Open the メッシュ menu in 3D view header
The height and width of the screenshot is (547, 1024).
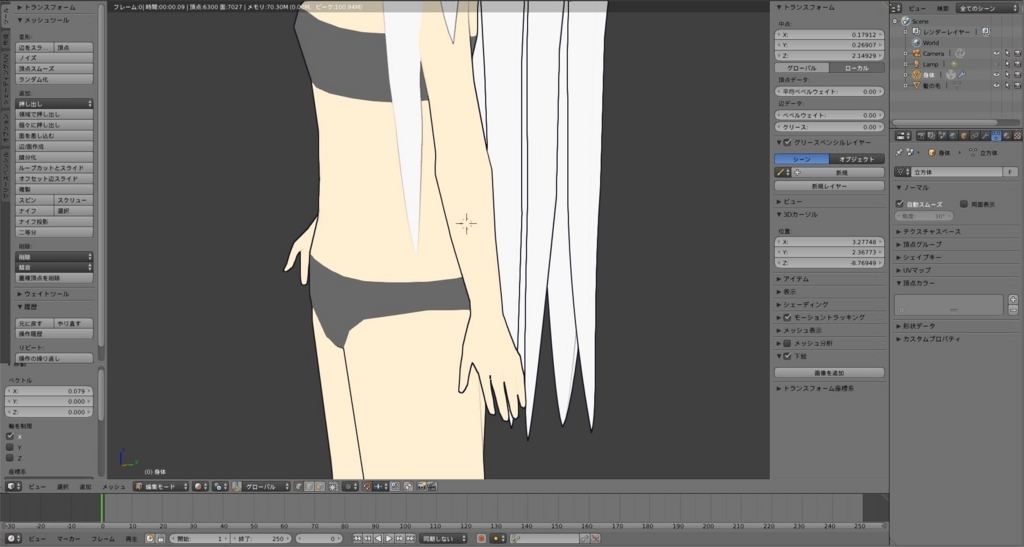(114, 486)
